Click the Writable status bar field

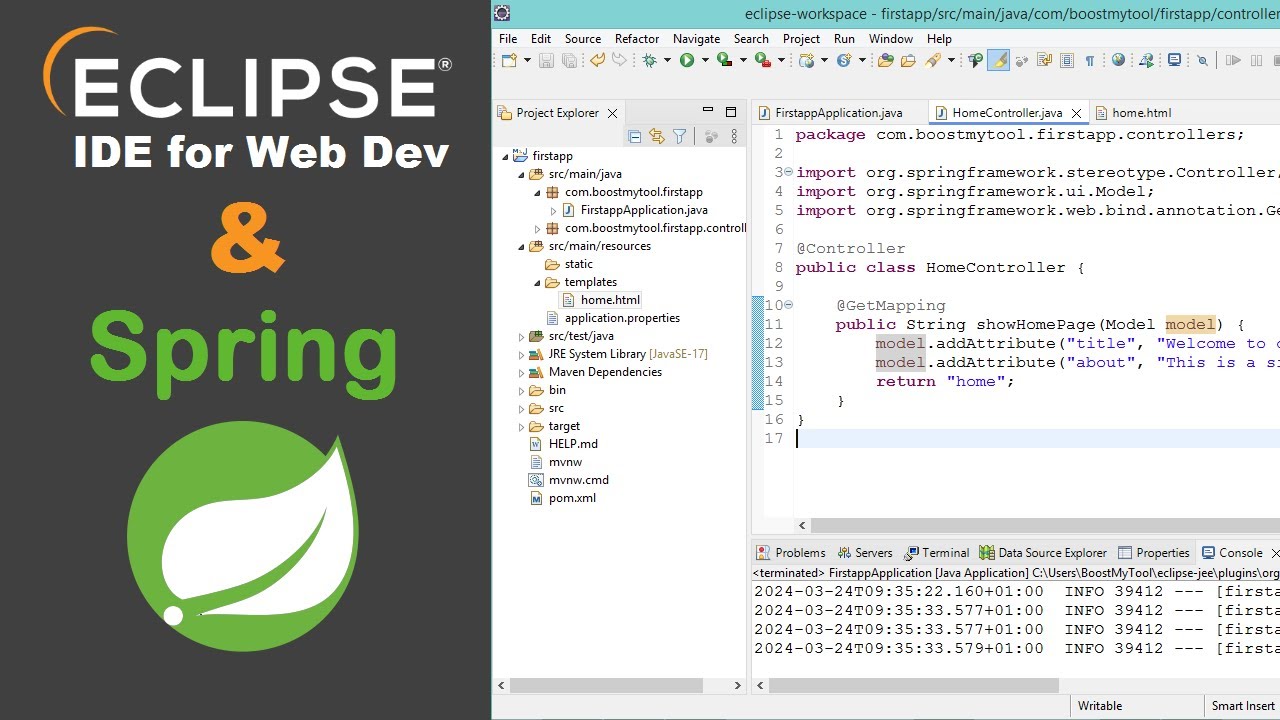pos(1100,706)
